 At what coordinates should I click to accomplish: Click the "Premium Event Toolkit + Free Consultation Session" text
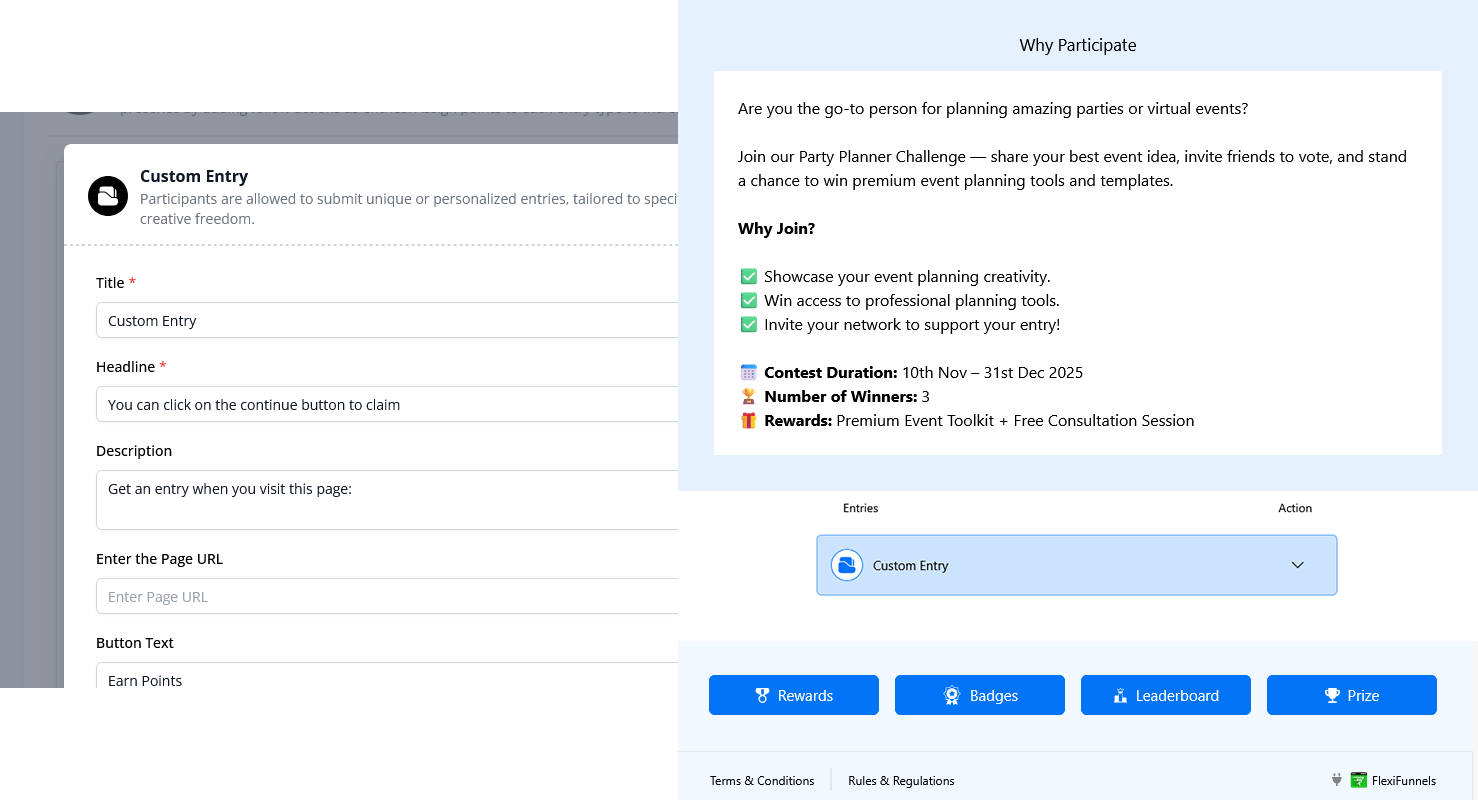tap(1015, 421)
